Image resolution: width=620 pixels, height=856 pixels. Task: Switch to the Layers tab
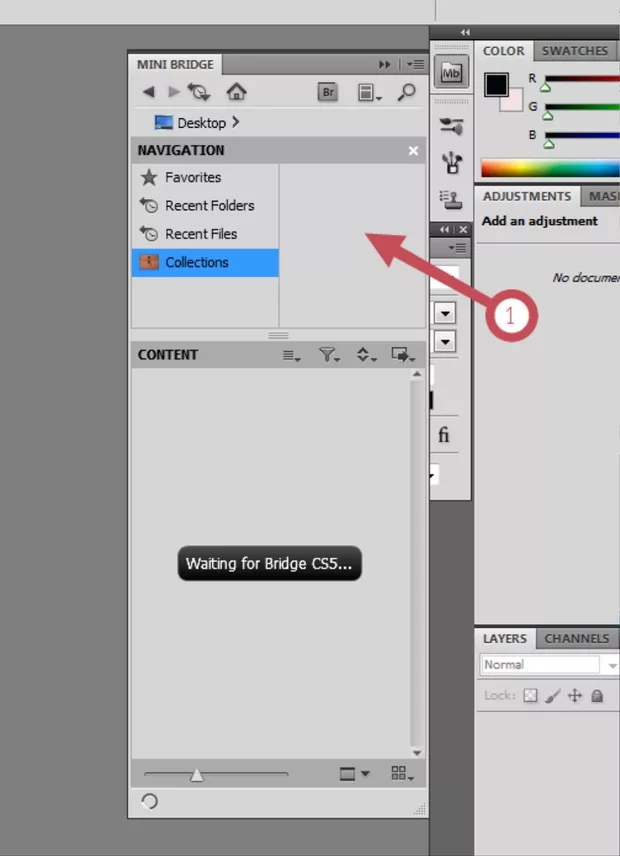(x=505, y=639)
